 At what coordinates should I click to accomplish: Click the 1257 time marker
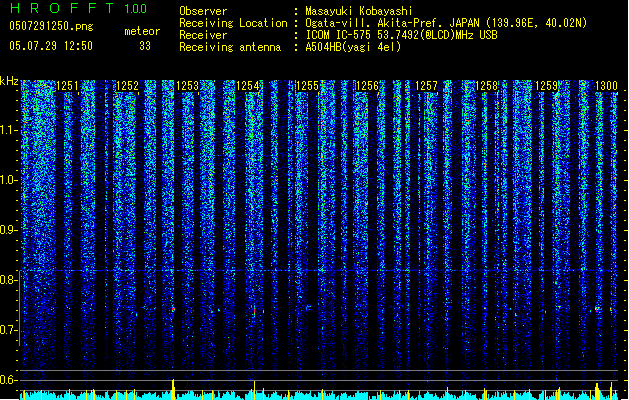426,86
